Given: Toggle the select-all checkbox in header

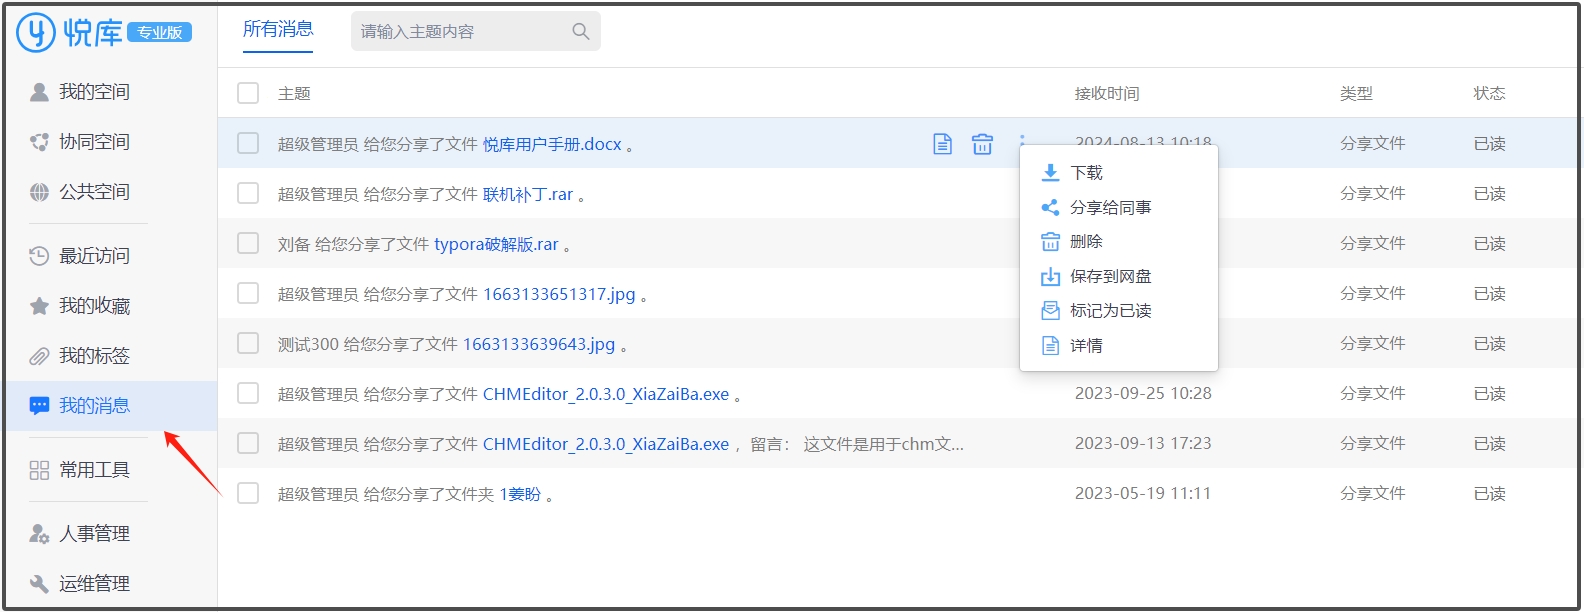Looking at the screenshot, I should pos(248,93).
